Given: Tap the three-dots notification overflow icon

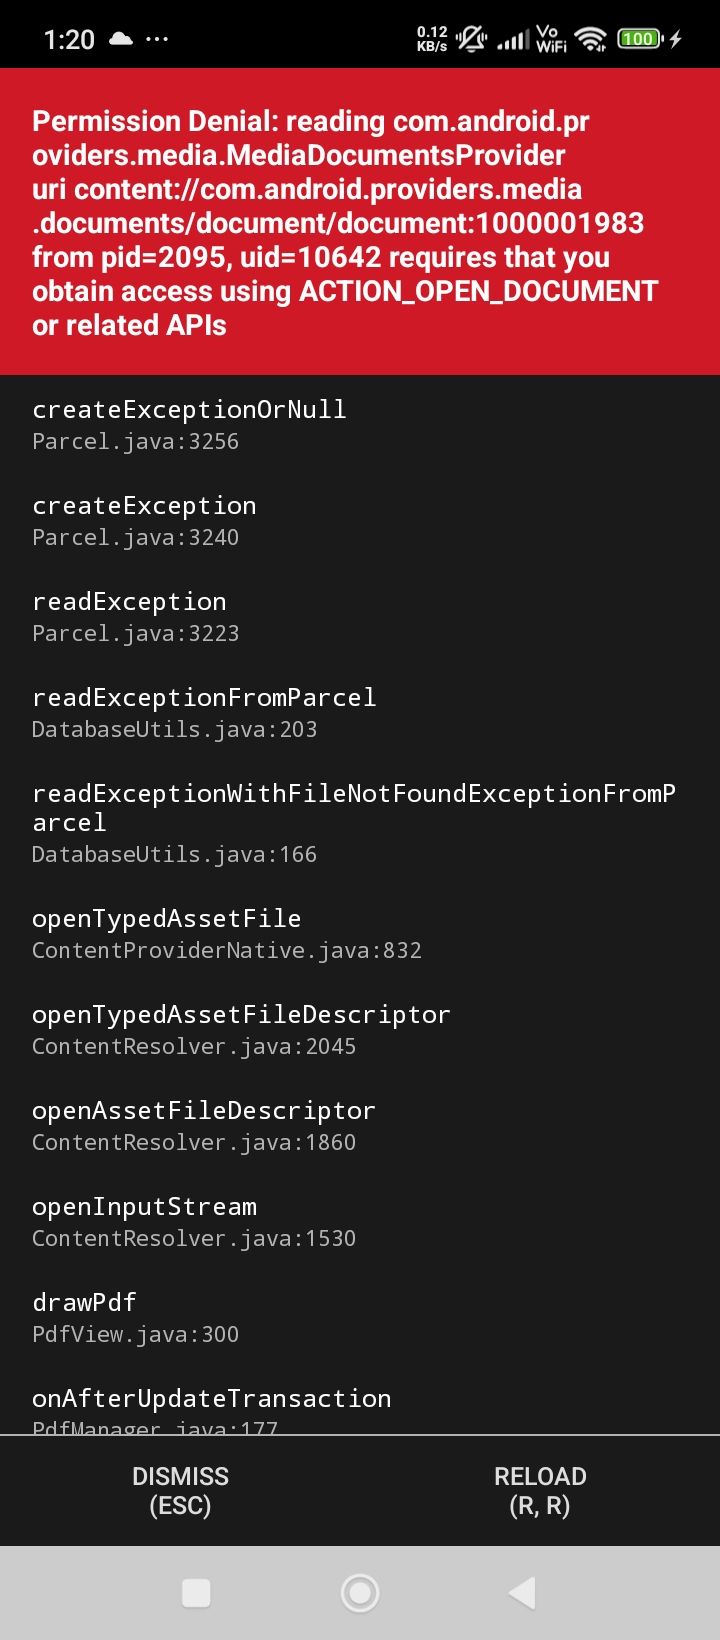Looking at the screenshot, I should coord(157,39).
